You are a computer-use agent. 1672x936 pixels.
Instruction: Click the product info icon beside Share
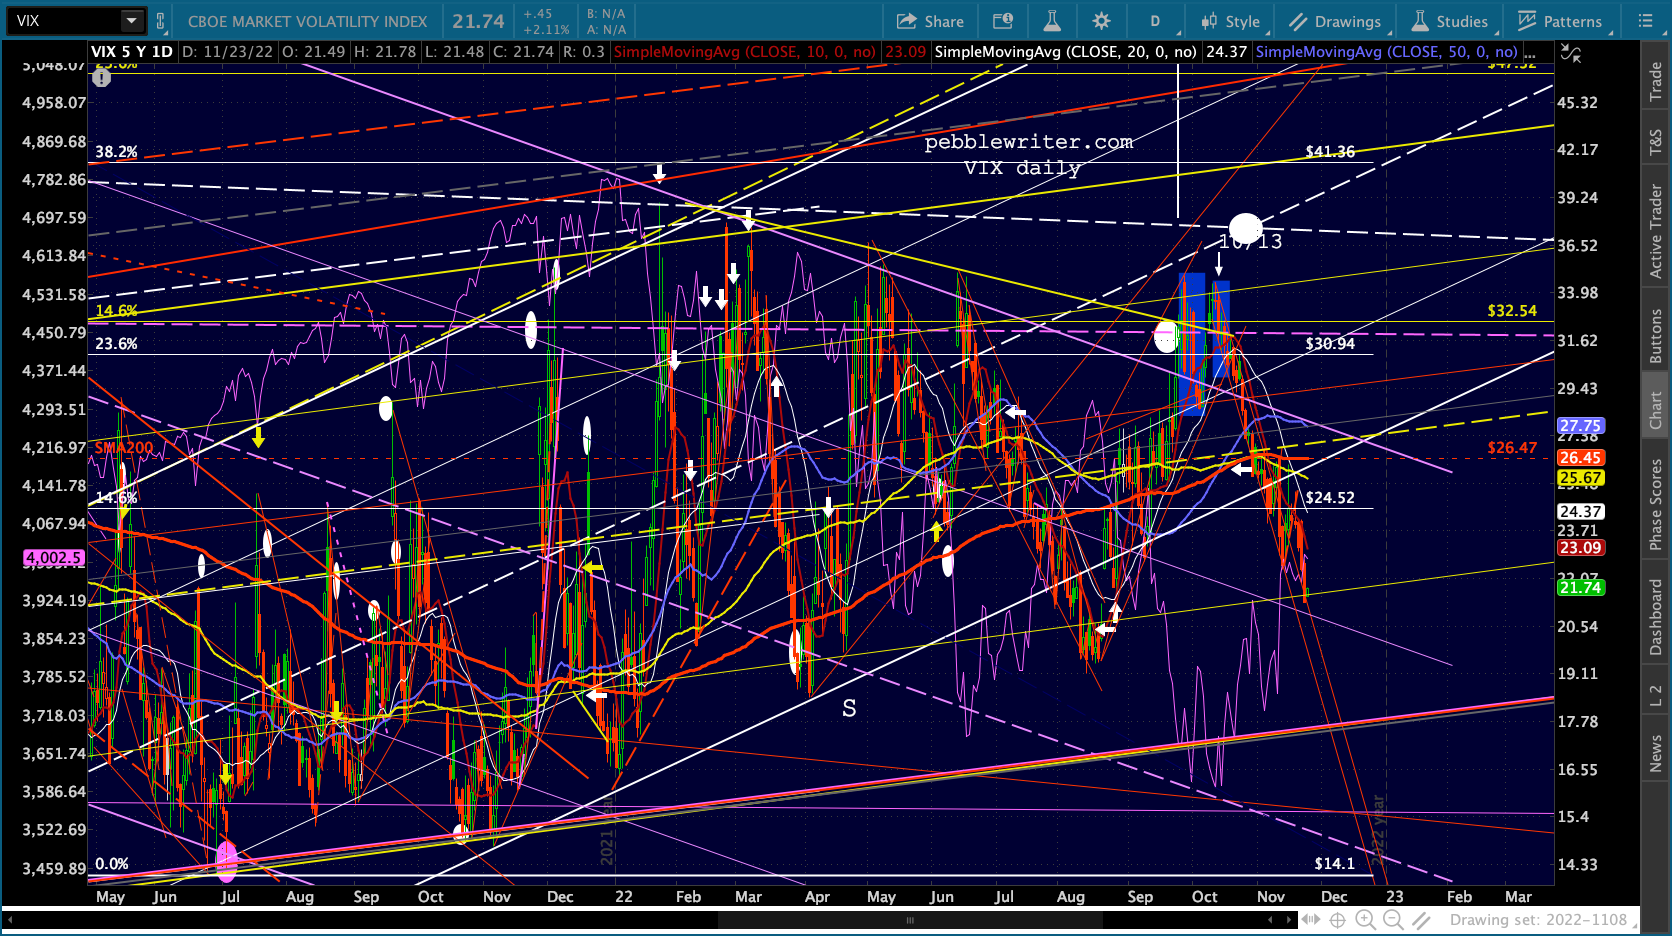pos(1002,21)
